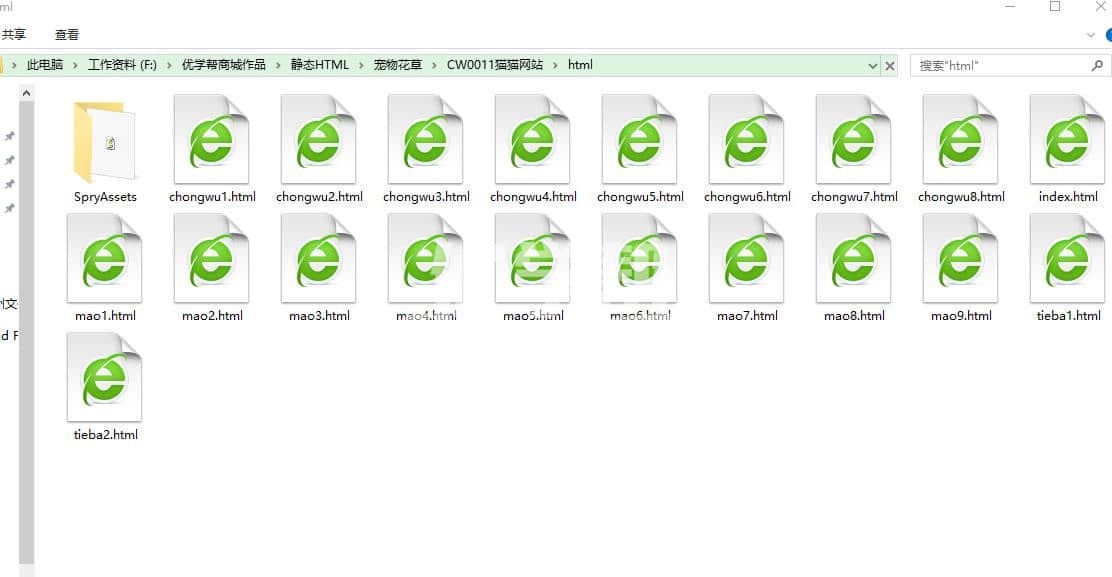Expand the ribbon with the chevron
The image size is (1112, 577).
(1091, 34)
